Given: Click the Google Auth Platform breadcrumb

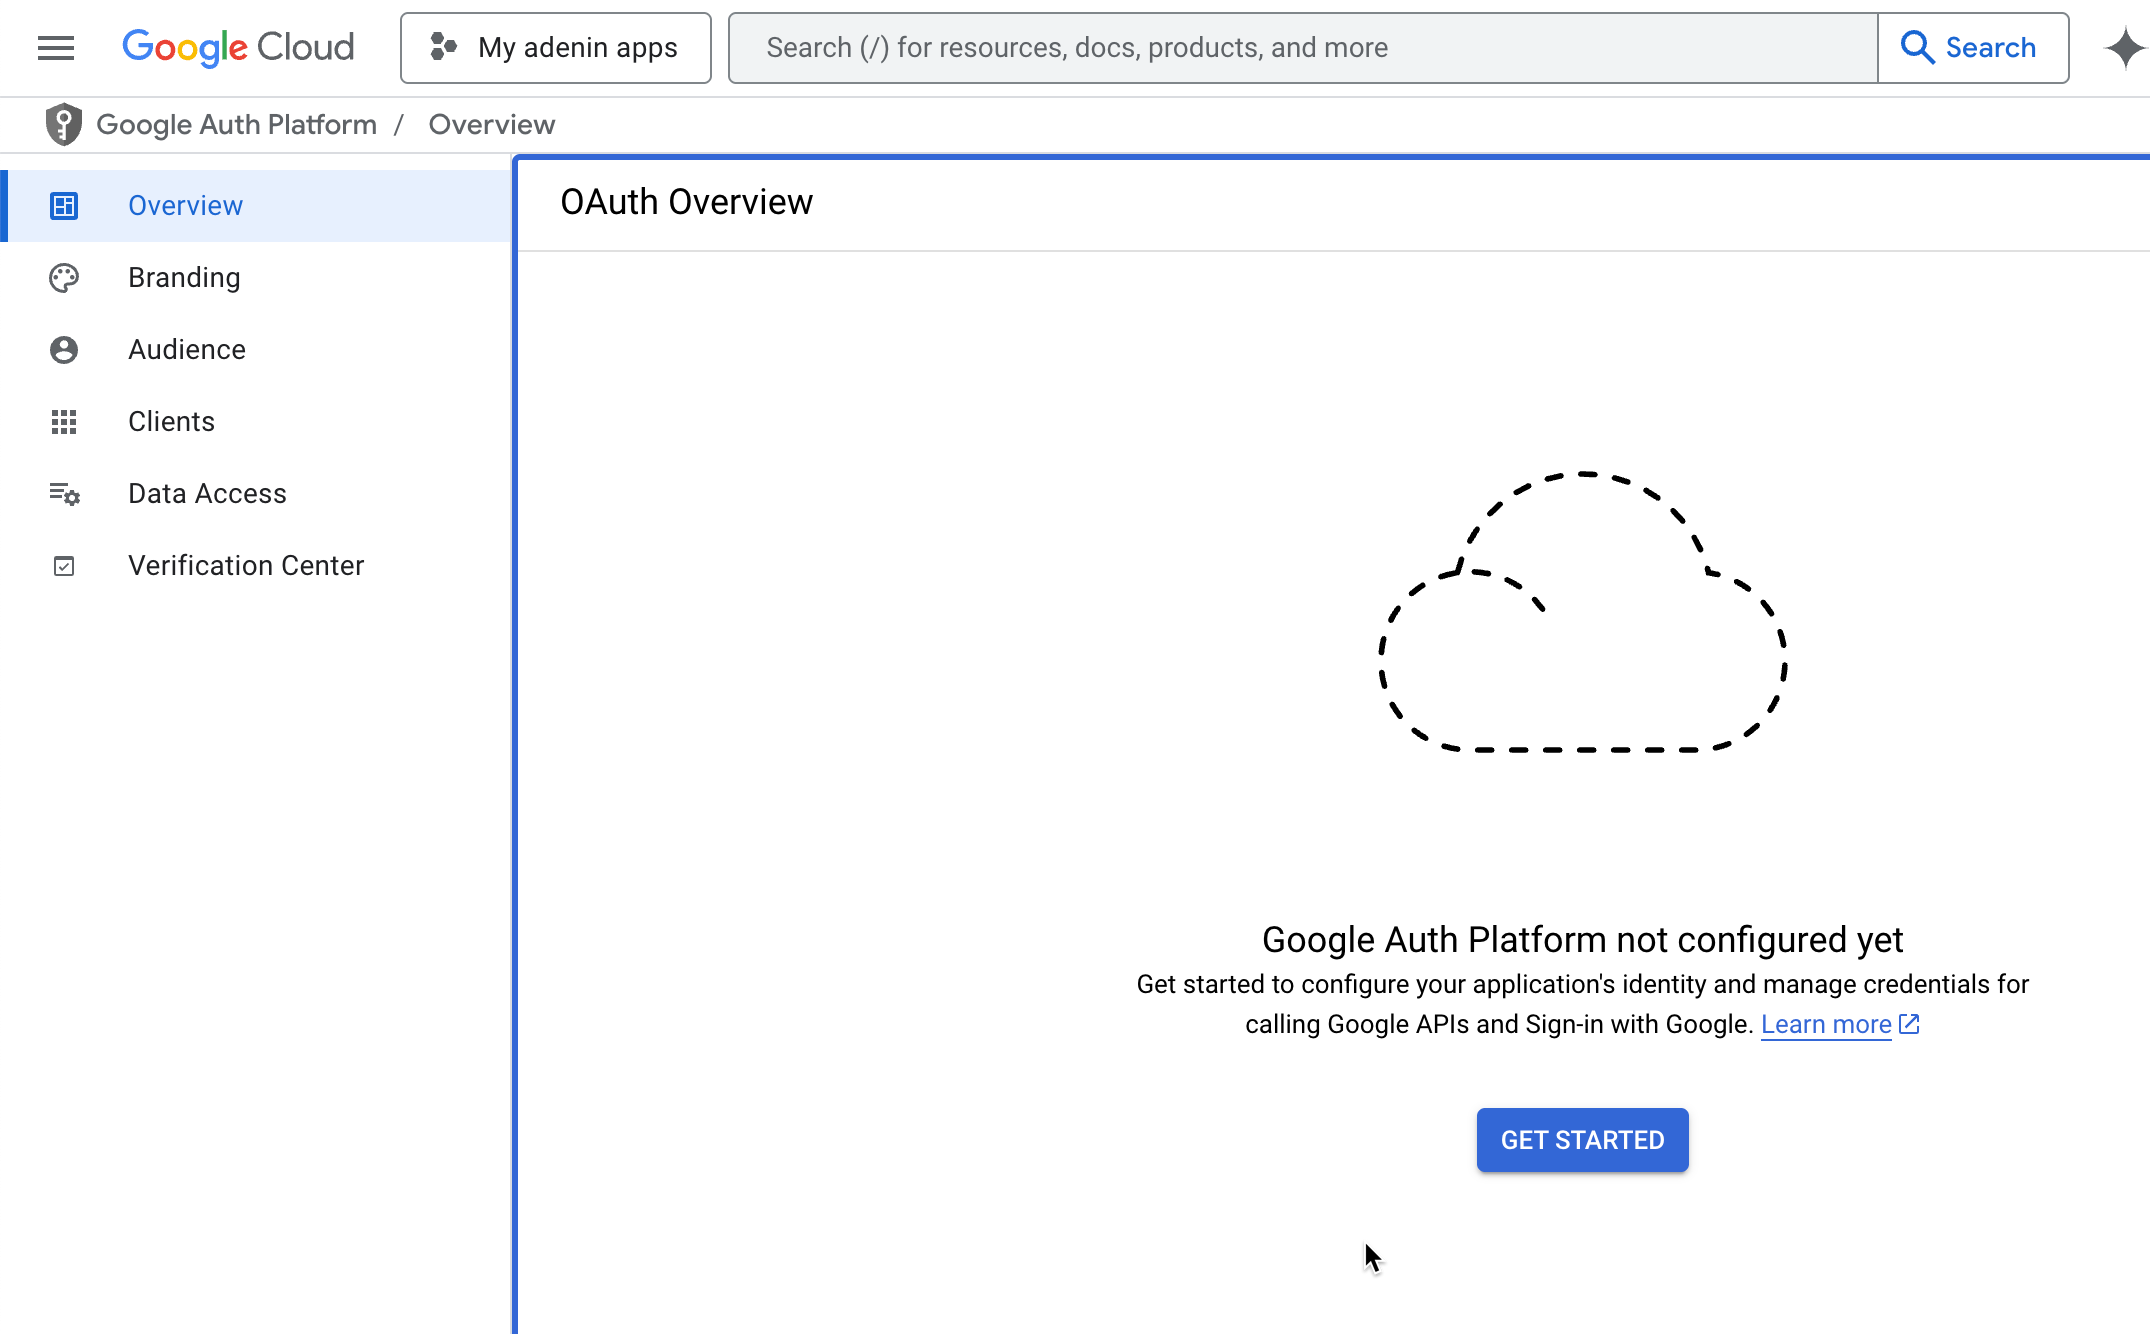Looking at the screenshot, I should pos(237,125).
